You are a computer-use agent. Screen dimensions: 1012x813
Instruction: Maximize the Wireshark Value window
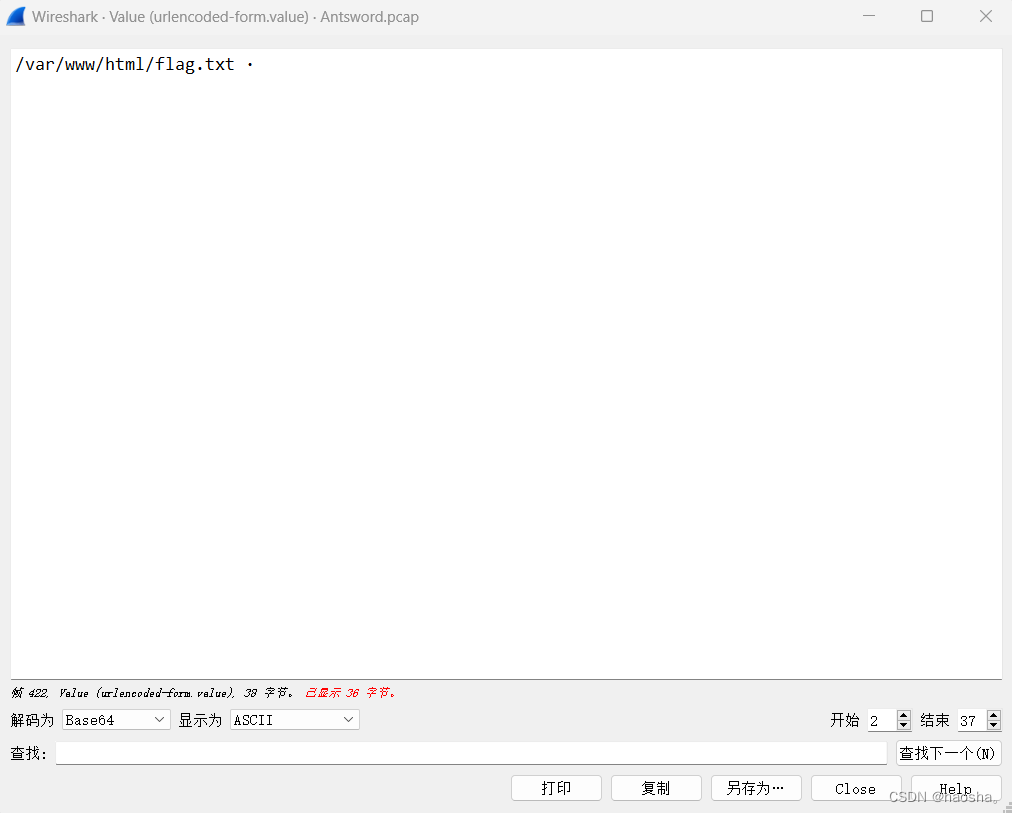pyautogui.click(x=927, y=16)
